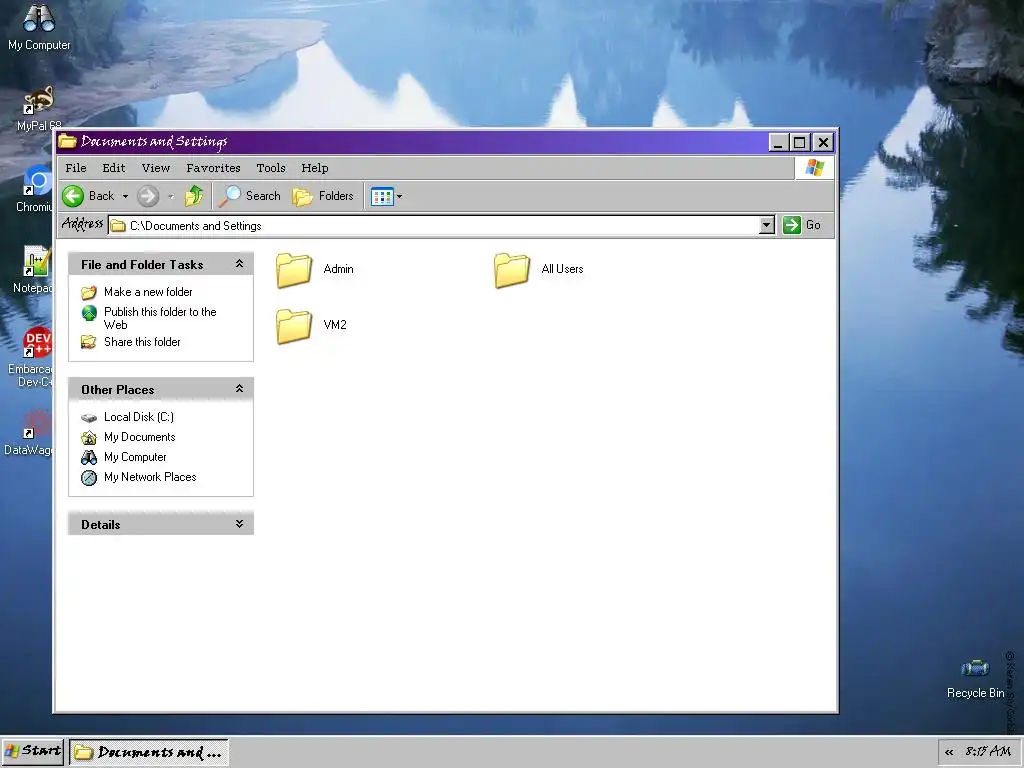
Task: Select My Computer desktop icon
Action: (x=39, y=27)
